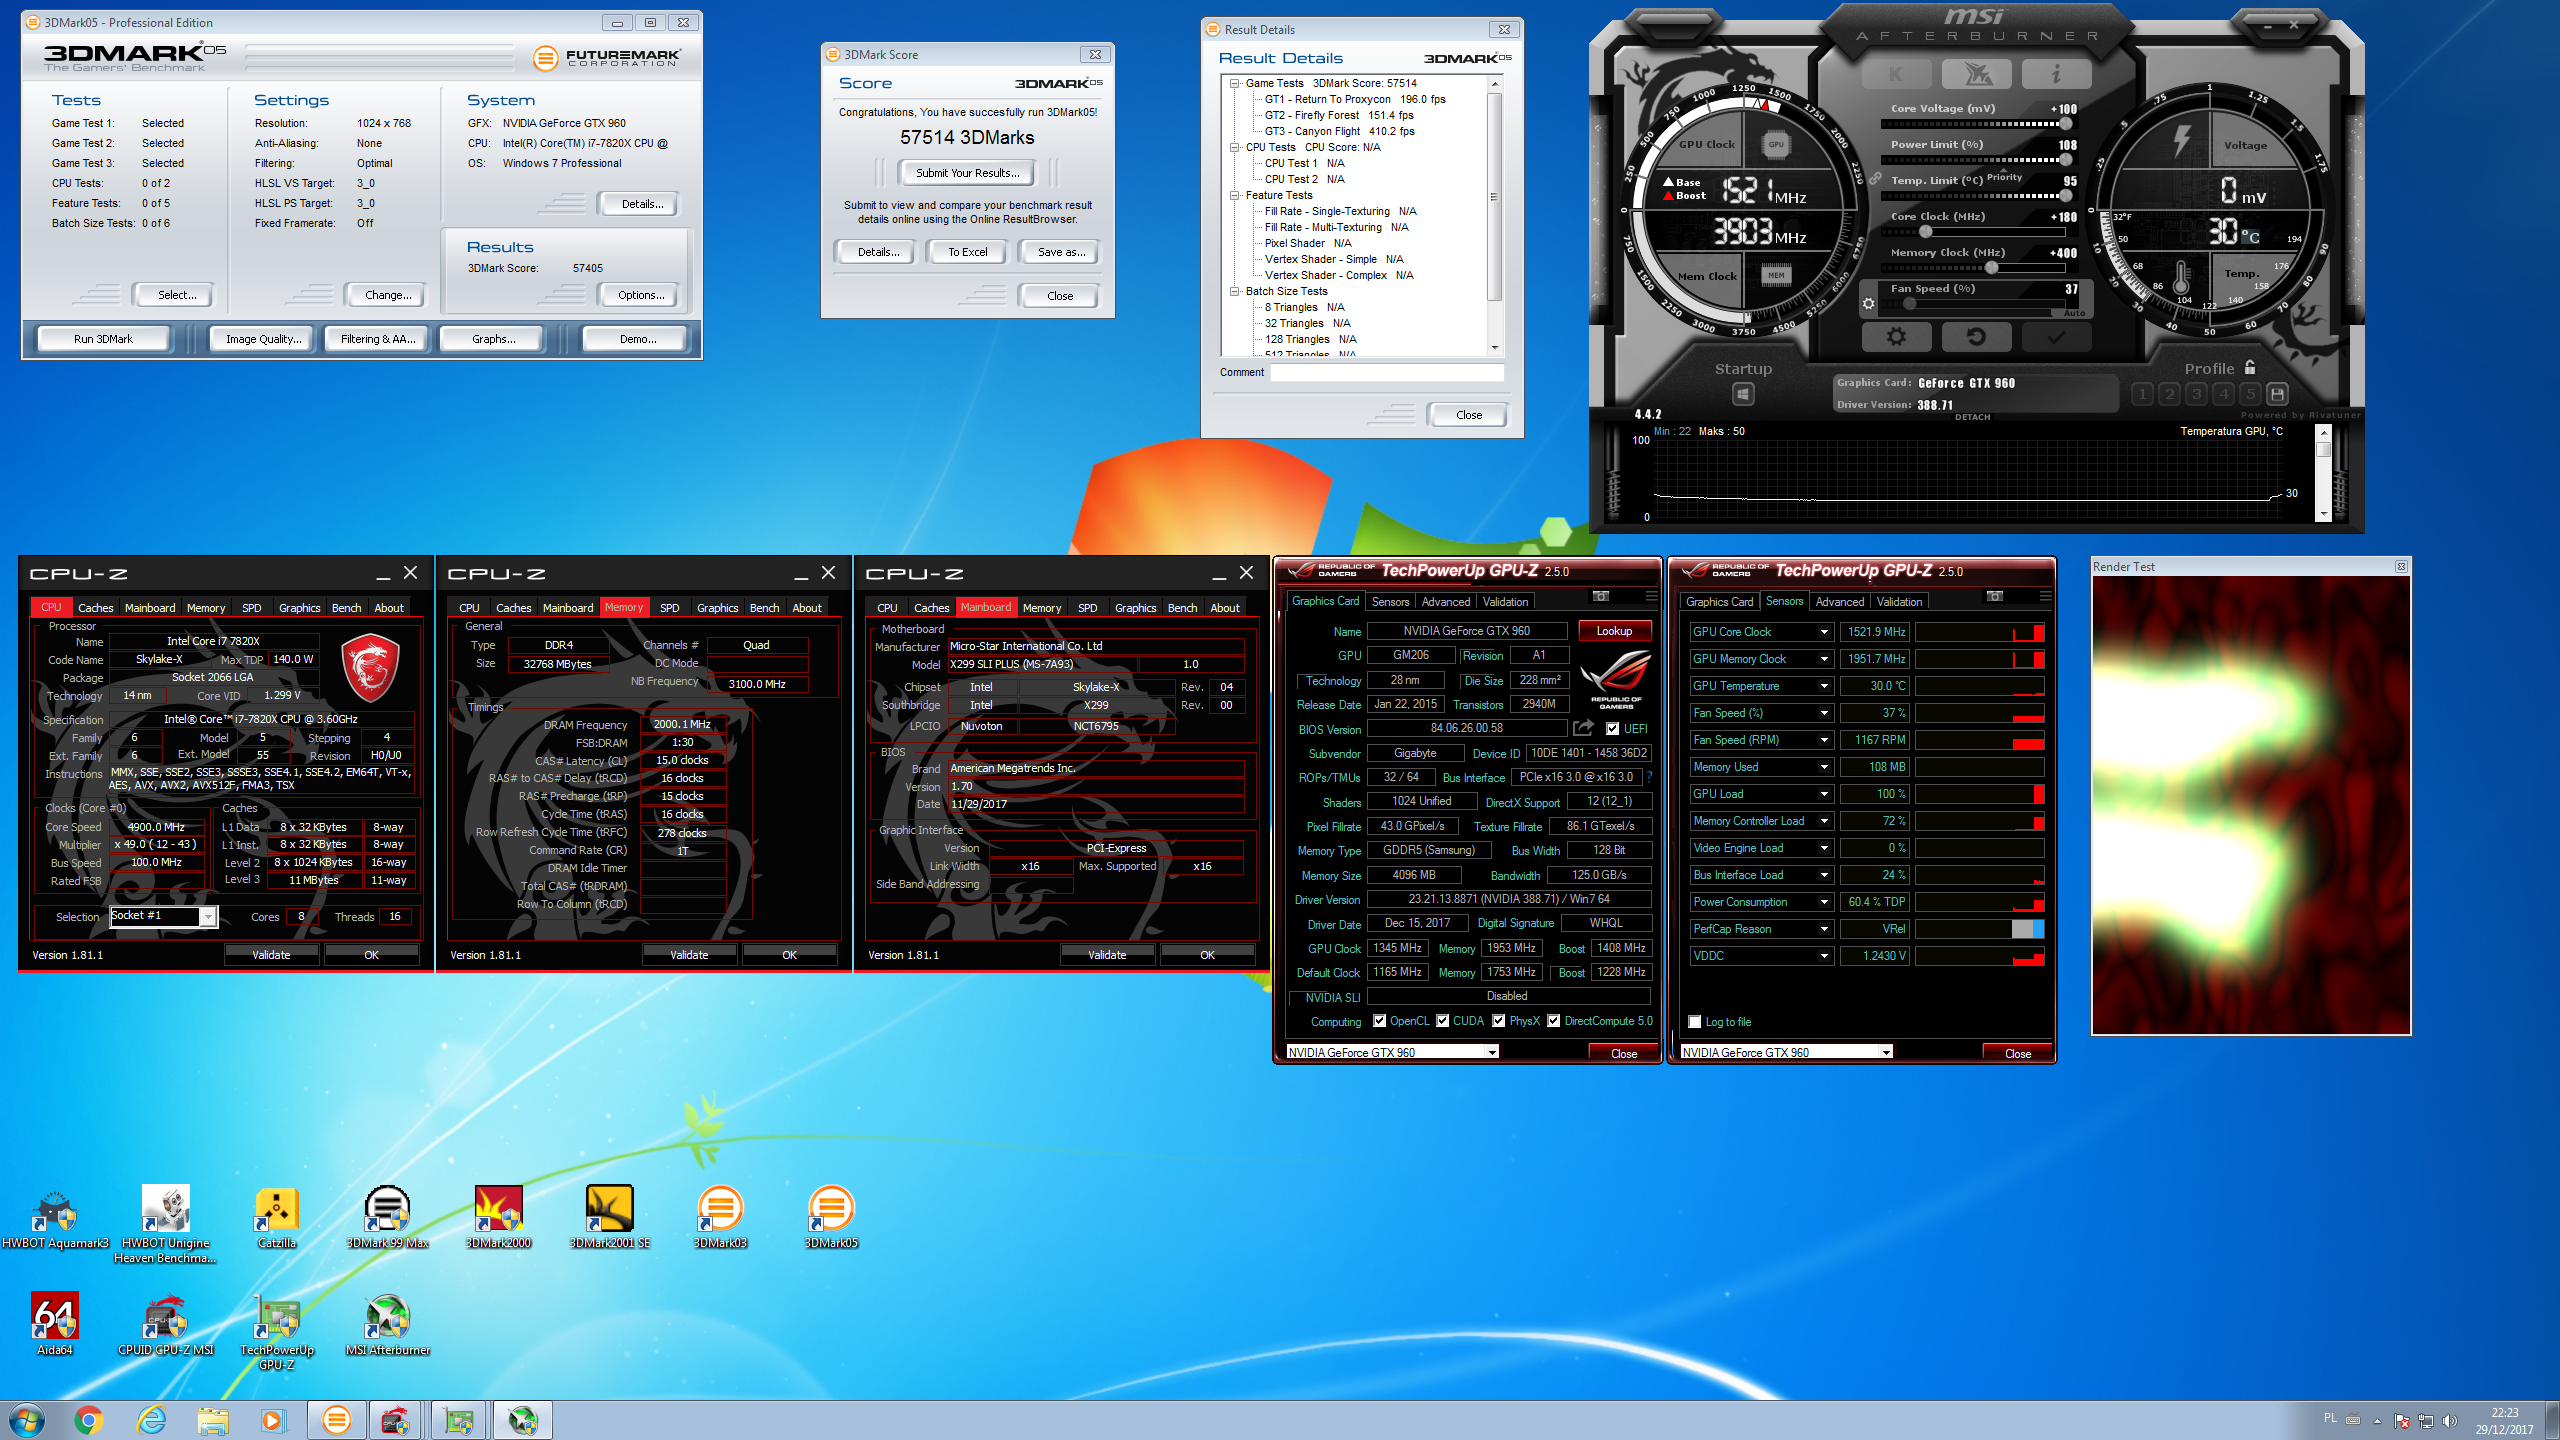Click the power/temp limit link chain icon
The image size is (2560, 1440).
[x=1875, y=178]
